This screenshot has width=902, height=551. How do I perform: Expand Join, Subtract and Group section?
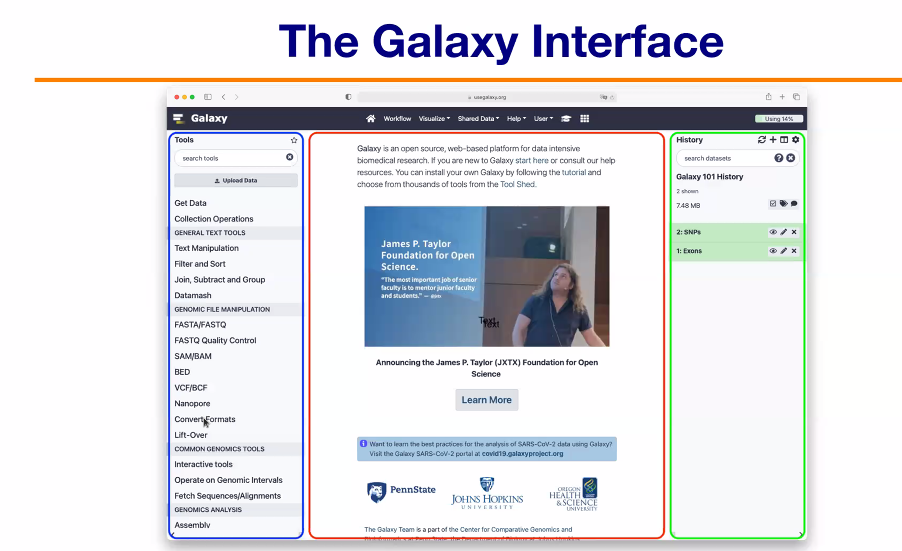point(220,280)
